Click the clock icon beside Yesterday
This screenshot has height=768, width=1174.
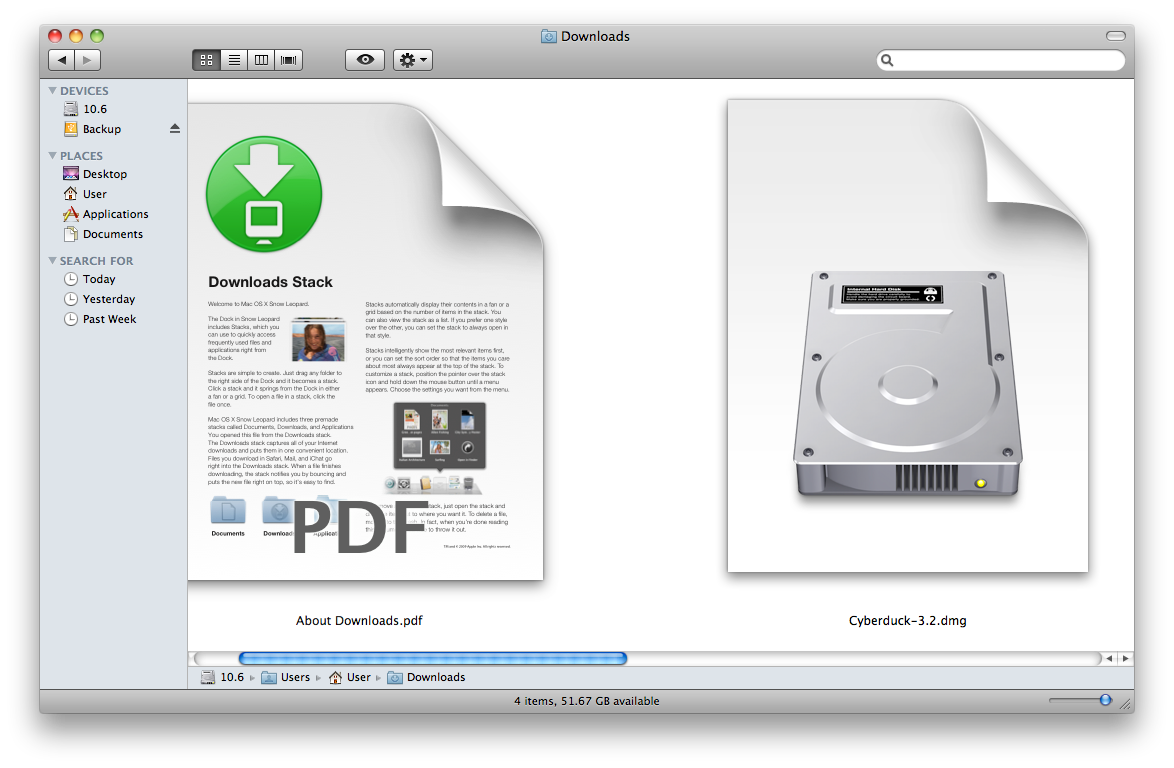tap(70, 299)
